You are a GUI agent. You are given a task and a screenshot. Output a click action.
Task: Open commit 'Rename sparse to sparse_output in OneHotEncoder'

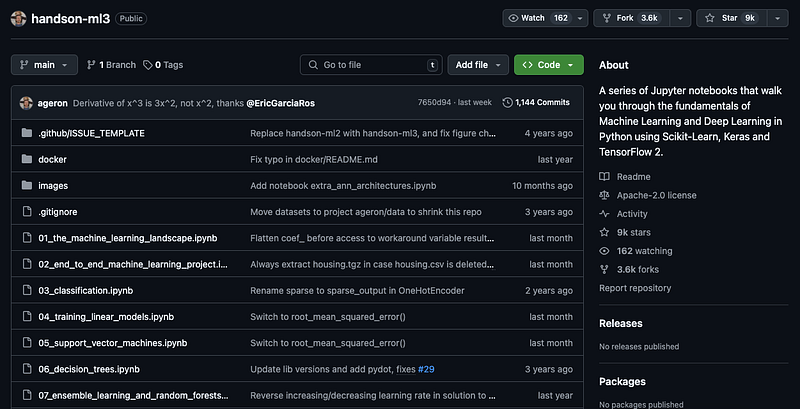[357, 291]
